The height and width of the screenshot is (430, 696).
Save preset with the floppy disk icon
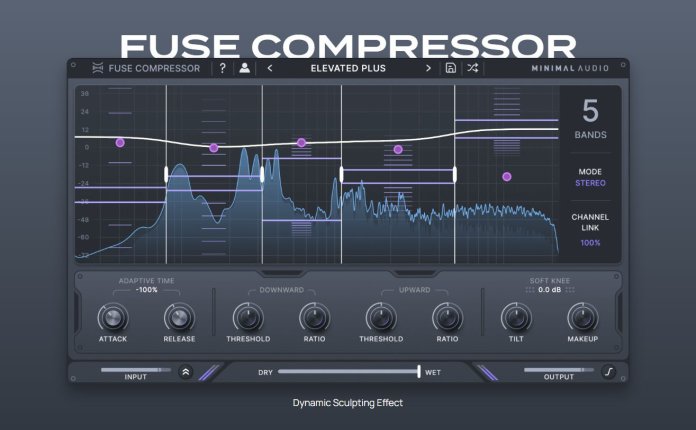[451, 68]
